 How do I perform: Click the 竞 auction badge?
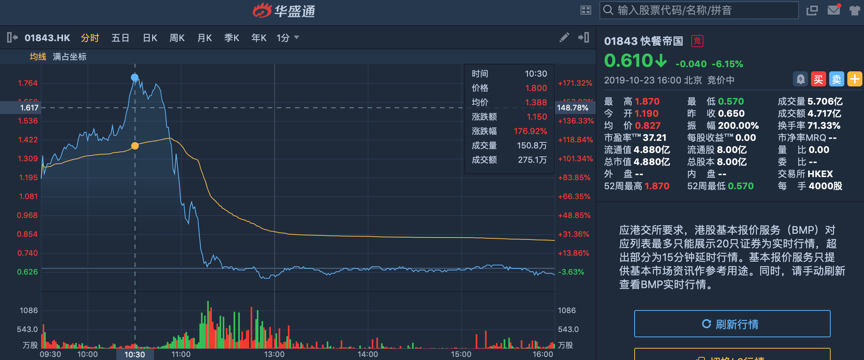click(697, 41)
